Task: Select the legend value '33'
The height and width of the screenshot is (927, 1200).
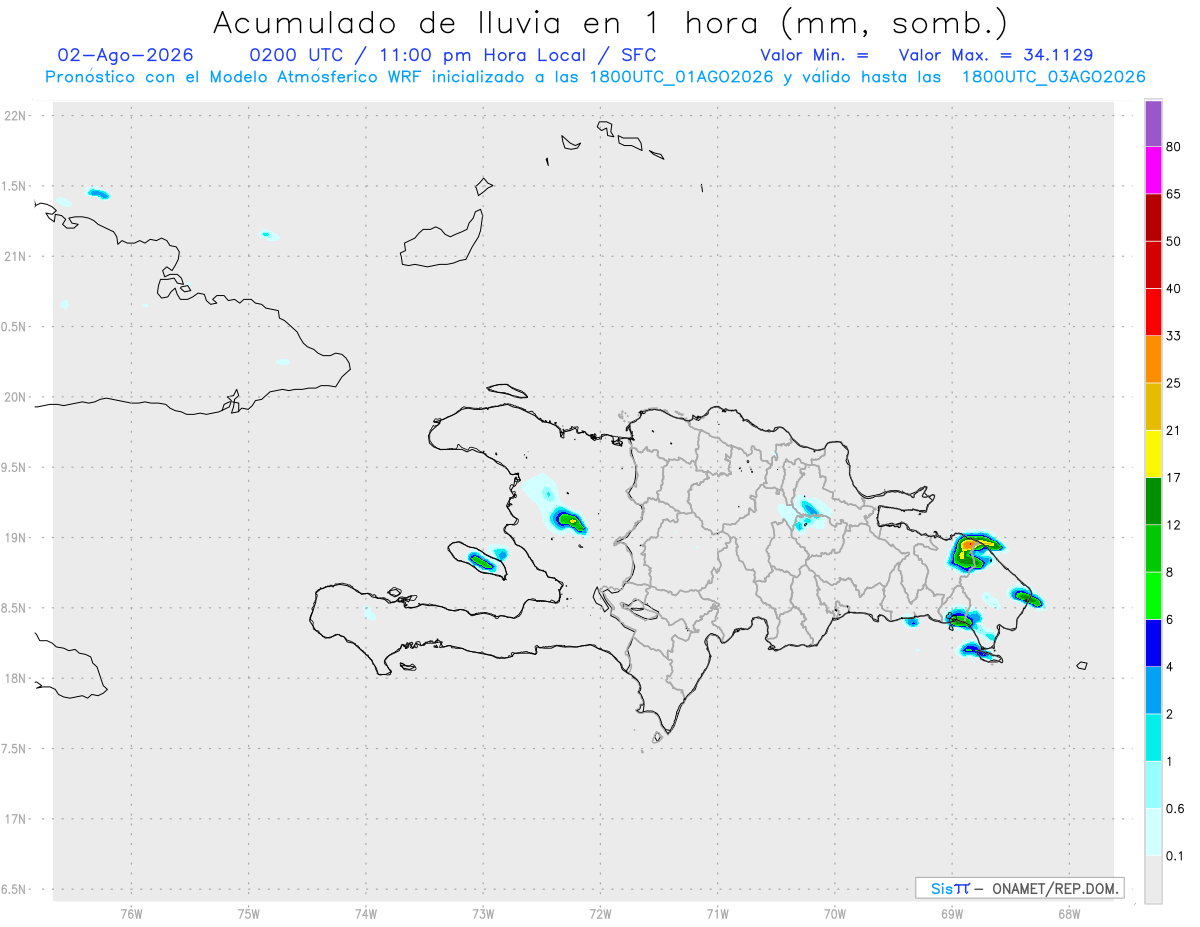Action: click(x=1174, y=336)
